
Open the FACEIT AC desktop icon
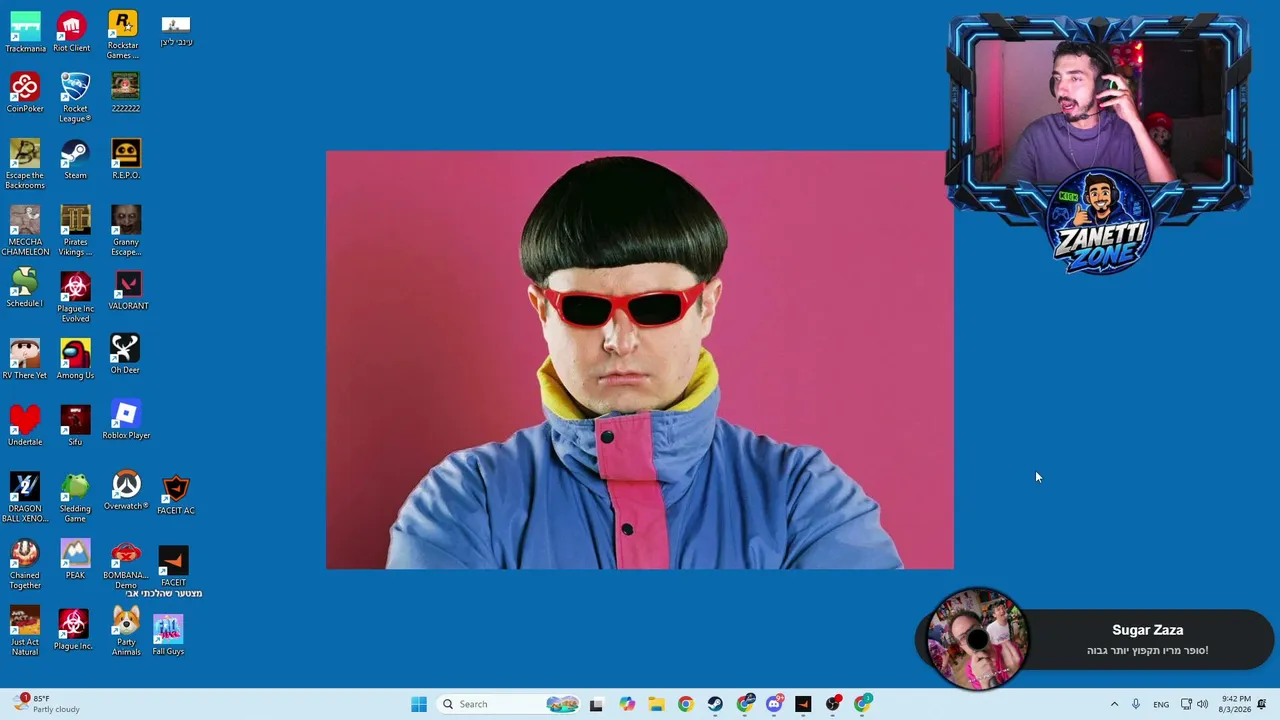pyautogui.click(x=175, y=494)
